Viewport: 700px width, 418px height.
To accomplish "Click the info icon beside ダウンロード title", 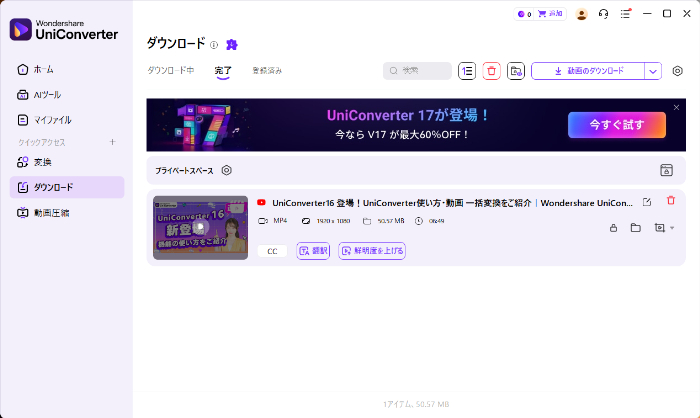I will [x=214, y=45].
